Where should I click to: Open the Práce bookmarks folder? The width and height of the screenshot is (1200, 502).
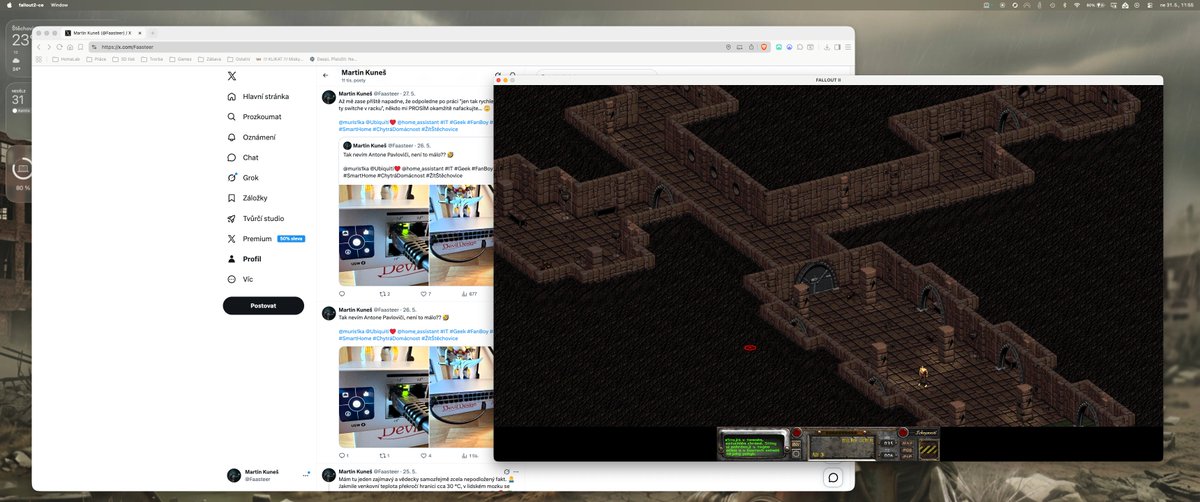(x=98, y=59)
